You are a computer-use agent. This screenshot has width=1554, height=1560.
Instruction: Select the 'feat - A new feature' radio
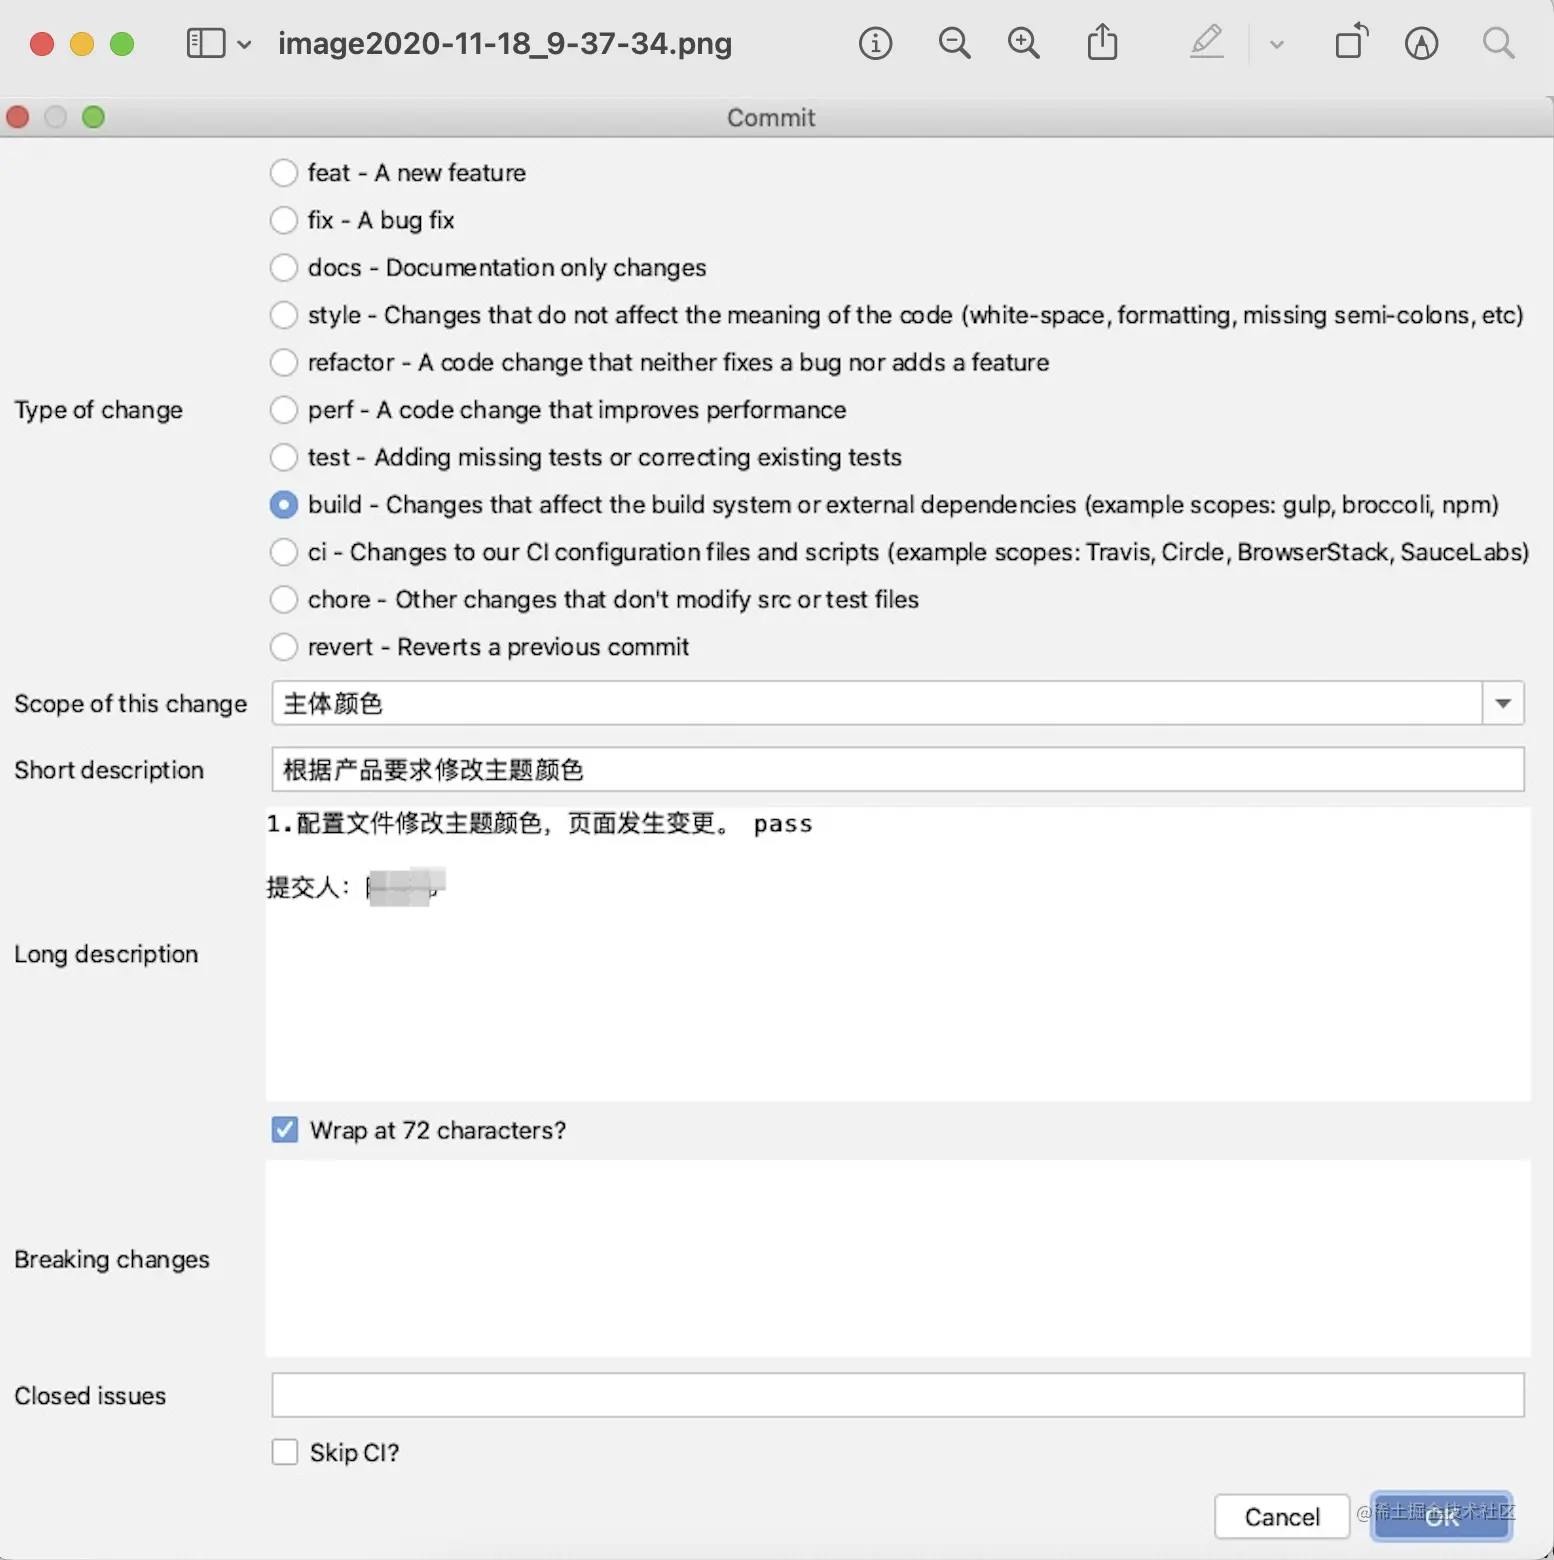[284, 173]
